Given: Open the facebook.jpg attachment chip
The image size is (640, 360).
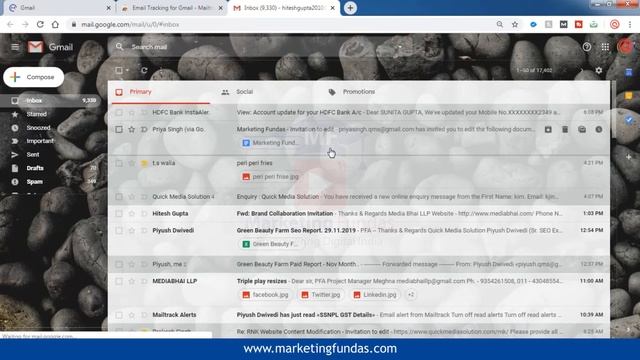Looking at the screenshot, I should click(x=266, y=295).
